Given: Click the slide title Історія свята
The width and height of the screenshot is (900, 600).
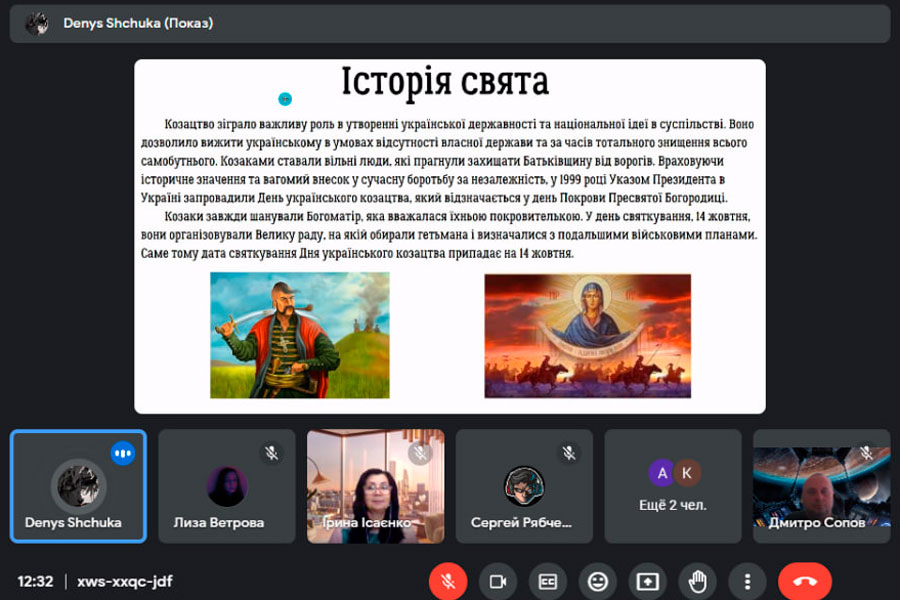Looking at the screenshot, I should pyautogui.click(x=445, y=82).
